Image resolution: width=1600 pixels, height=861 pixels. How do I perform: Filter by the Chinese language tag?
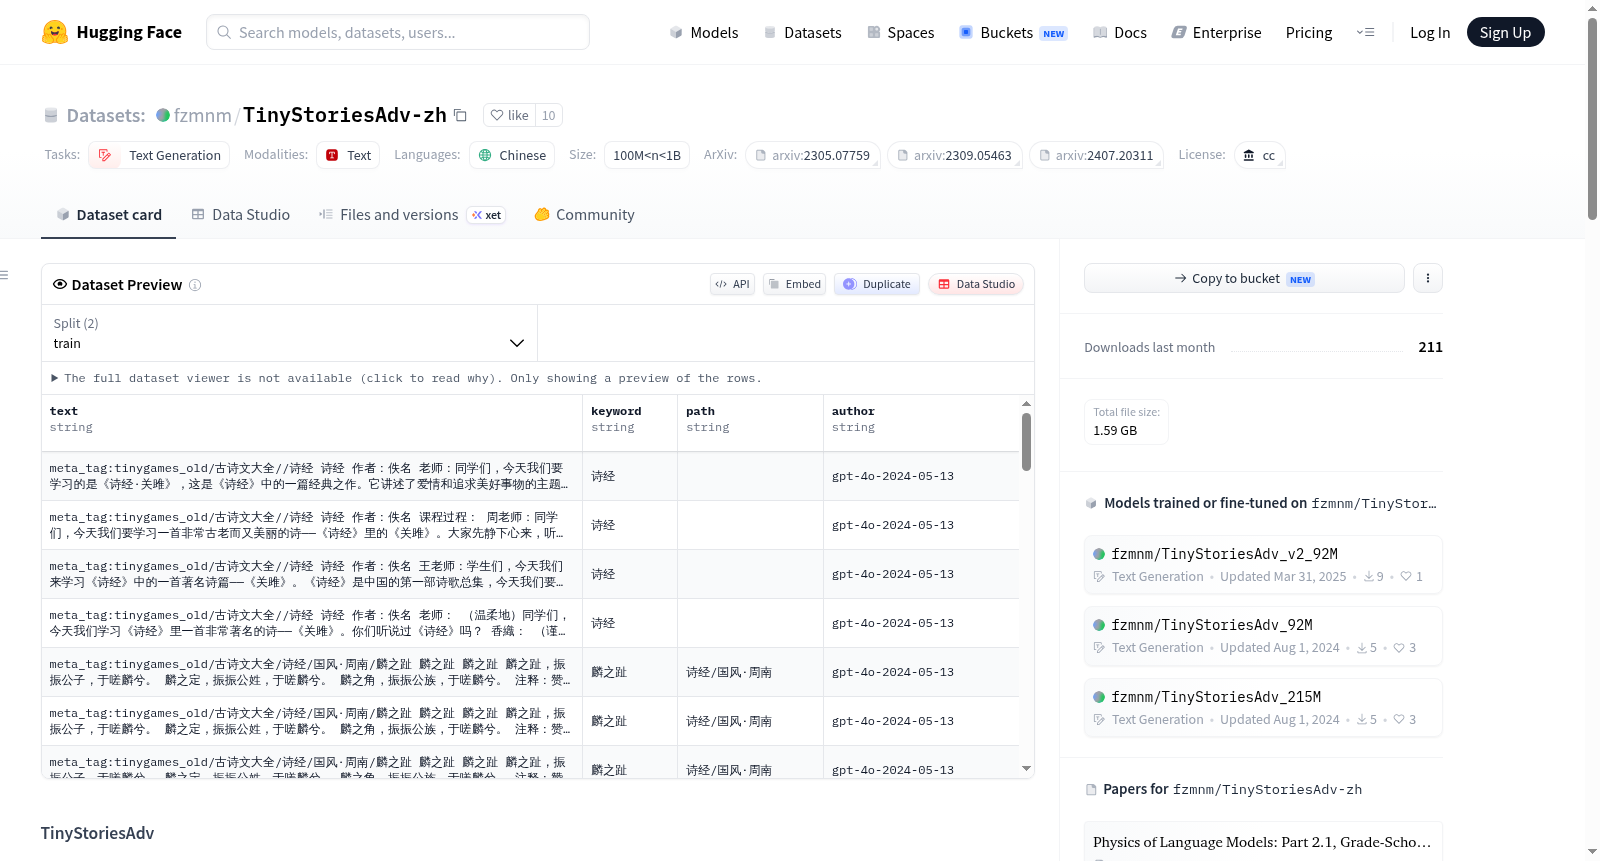pyautogui.click(x=512, y=155)
